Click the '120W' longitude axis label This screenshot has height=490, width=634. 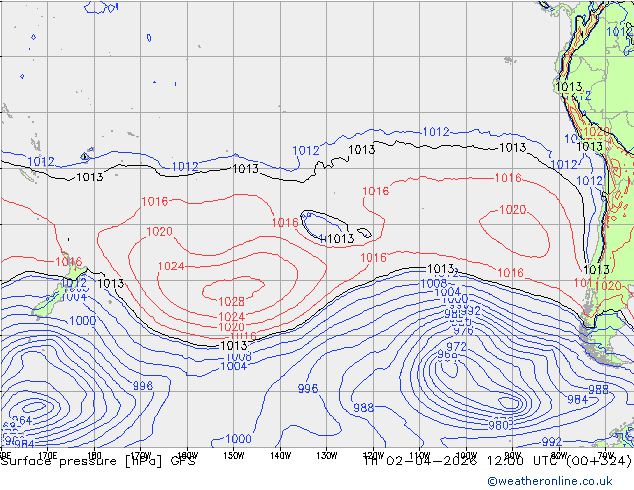point(373,456)
